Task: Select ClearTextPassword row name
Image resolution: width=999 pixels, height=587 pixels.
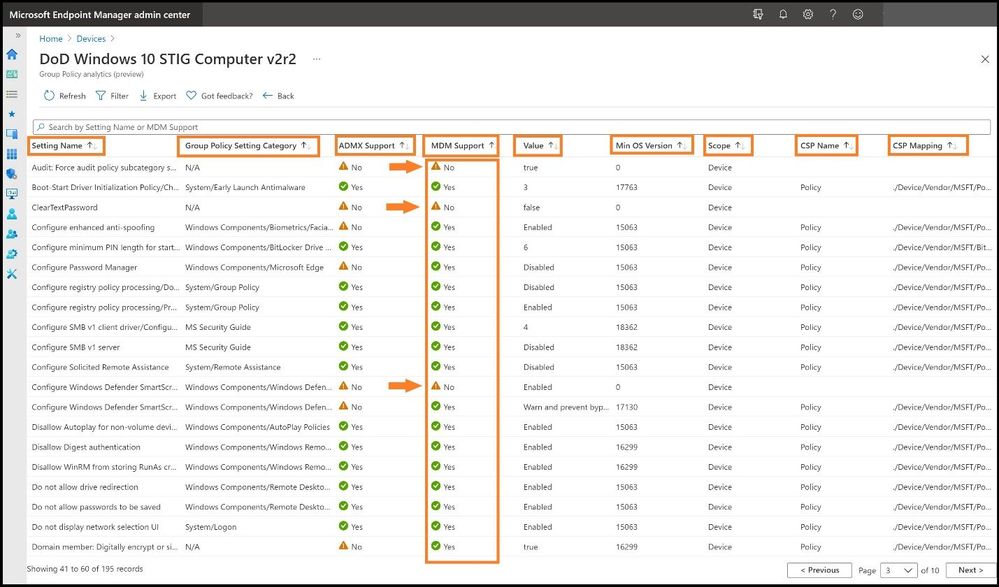Action: point(64,207)
